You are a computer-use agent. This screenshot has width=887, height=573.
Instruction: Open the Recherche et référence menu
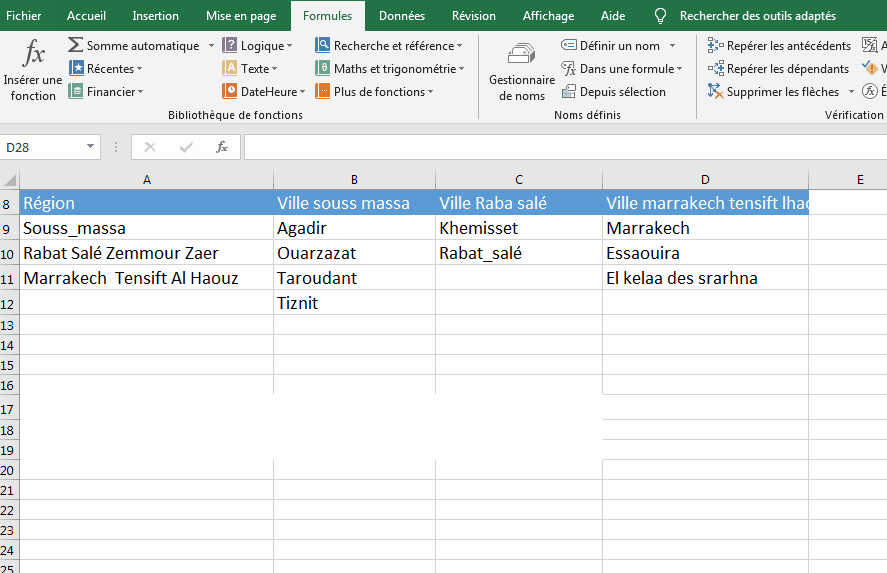(389, 45)
